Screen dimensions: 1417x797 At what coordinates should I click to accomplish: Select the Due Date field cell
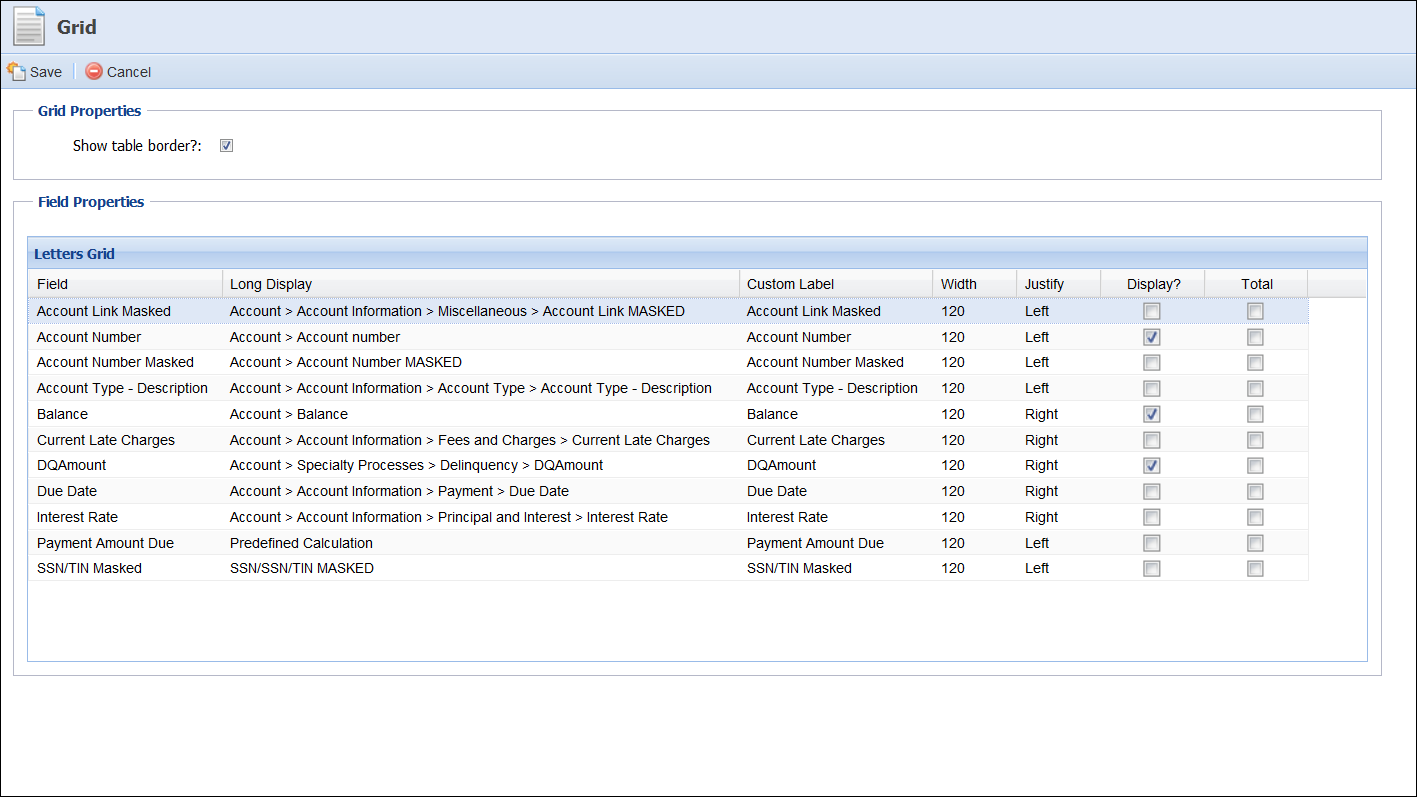125,491
